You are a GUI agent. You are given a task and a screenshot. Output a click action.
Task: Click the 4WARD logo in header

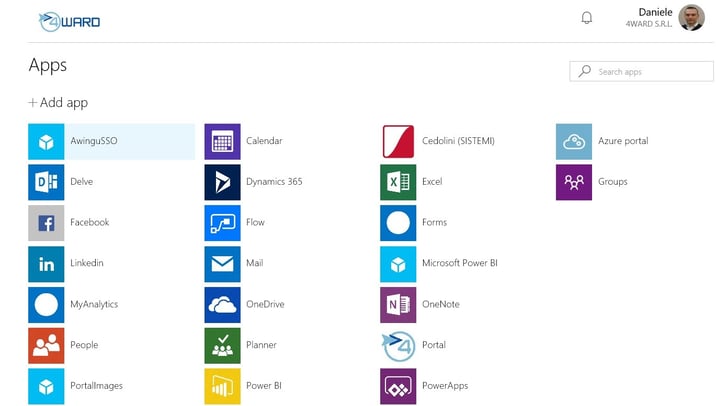click(69, 21)
